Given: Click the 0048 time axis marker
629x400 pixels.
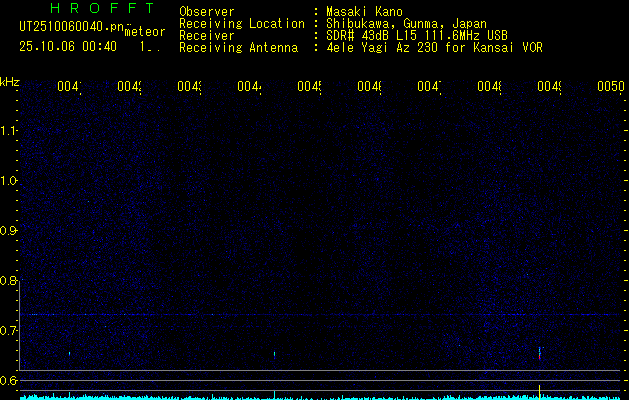Looking at the screenshot, I should [489, 87].
